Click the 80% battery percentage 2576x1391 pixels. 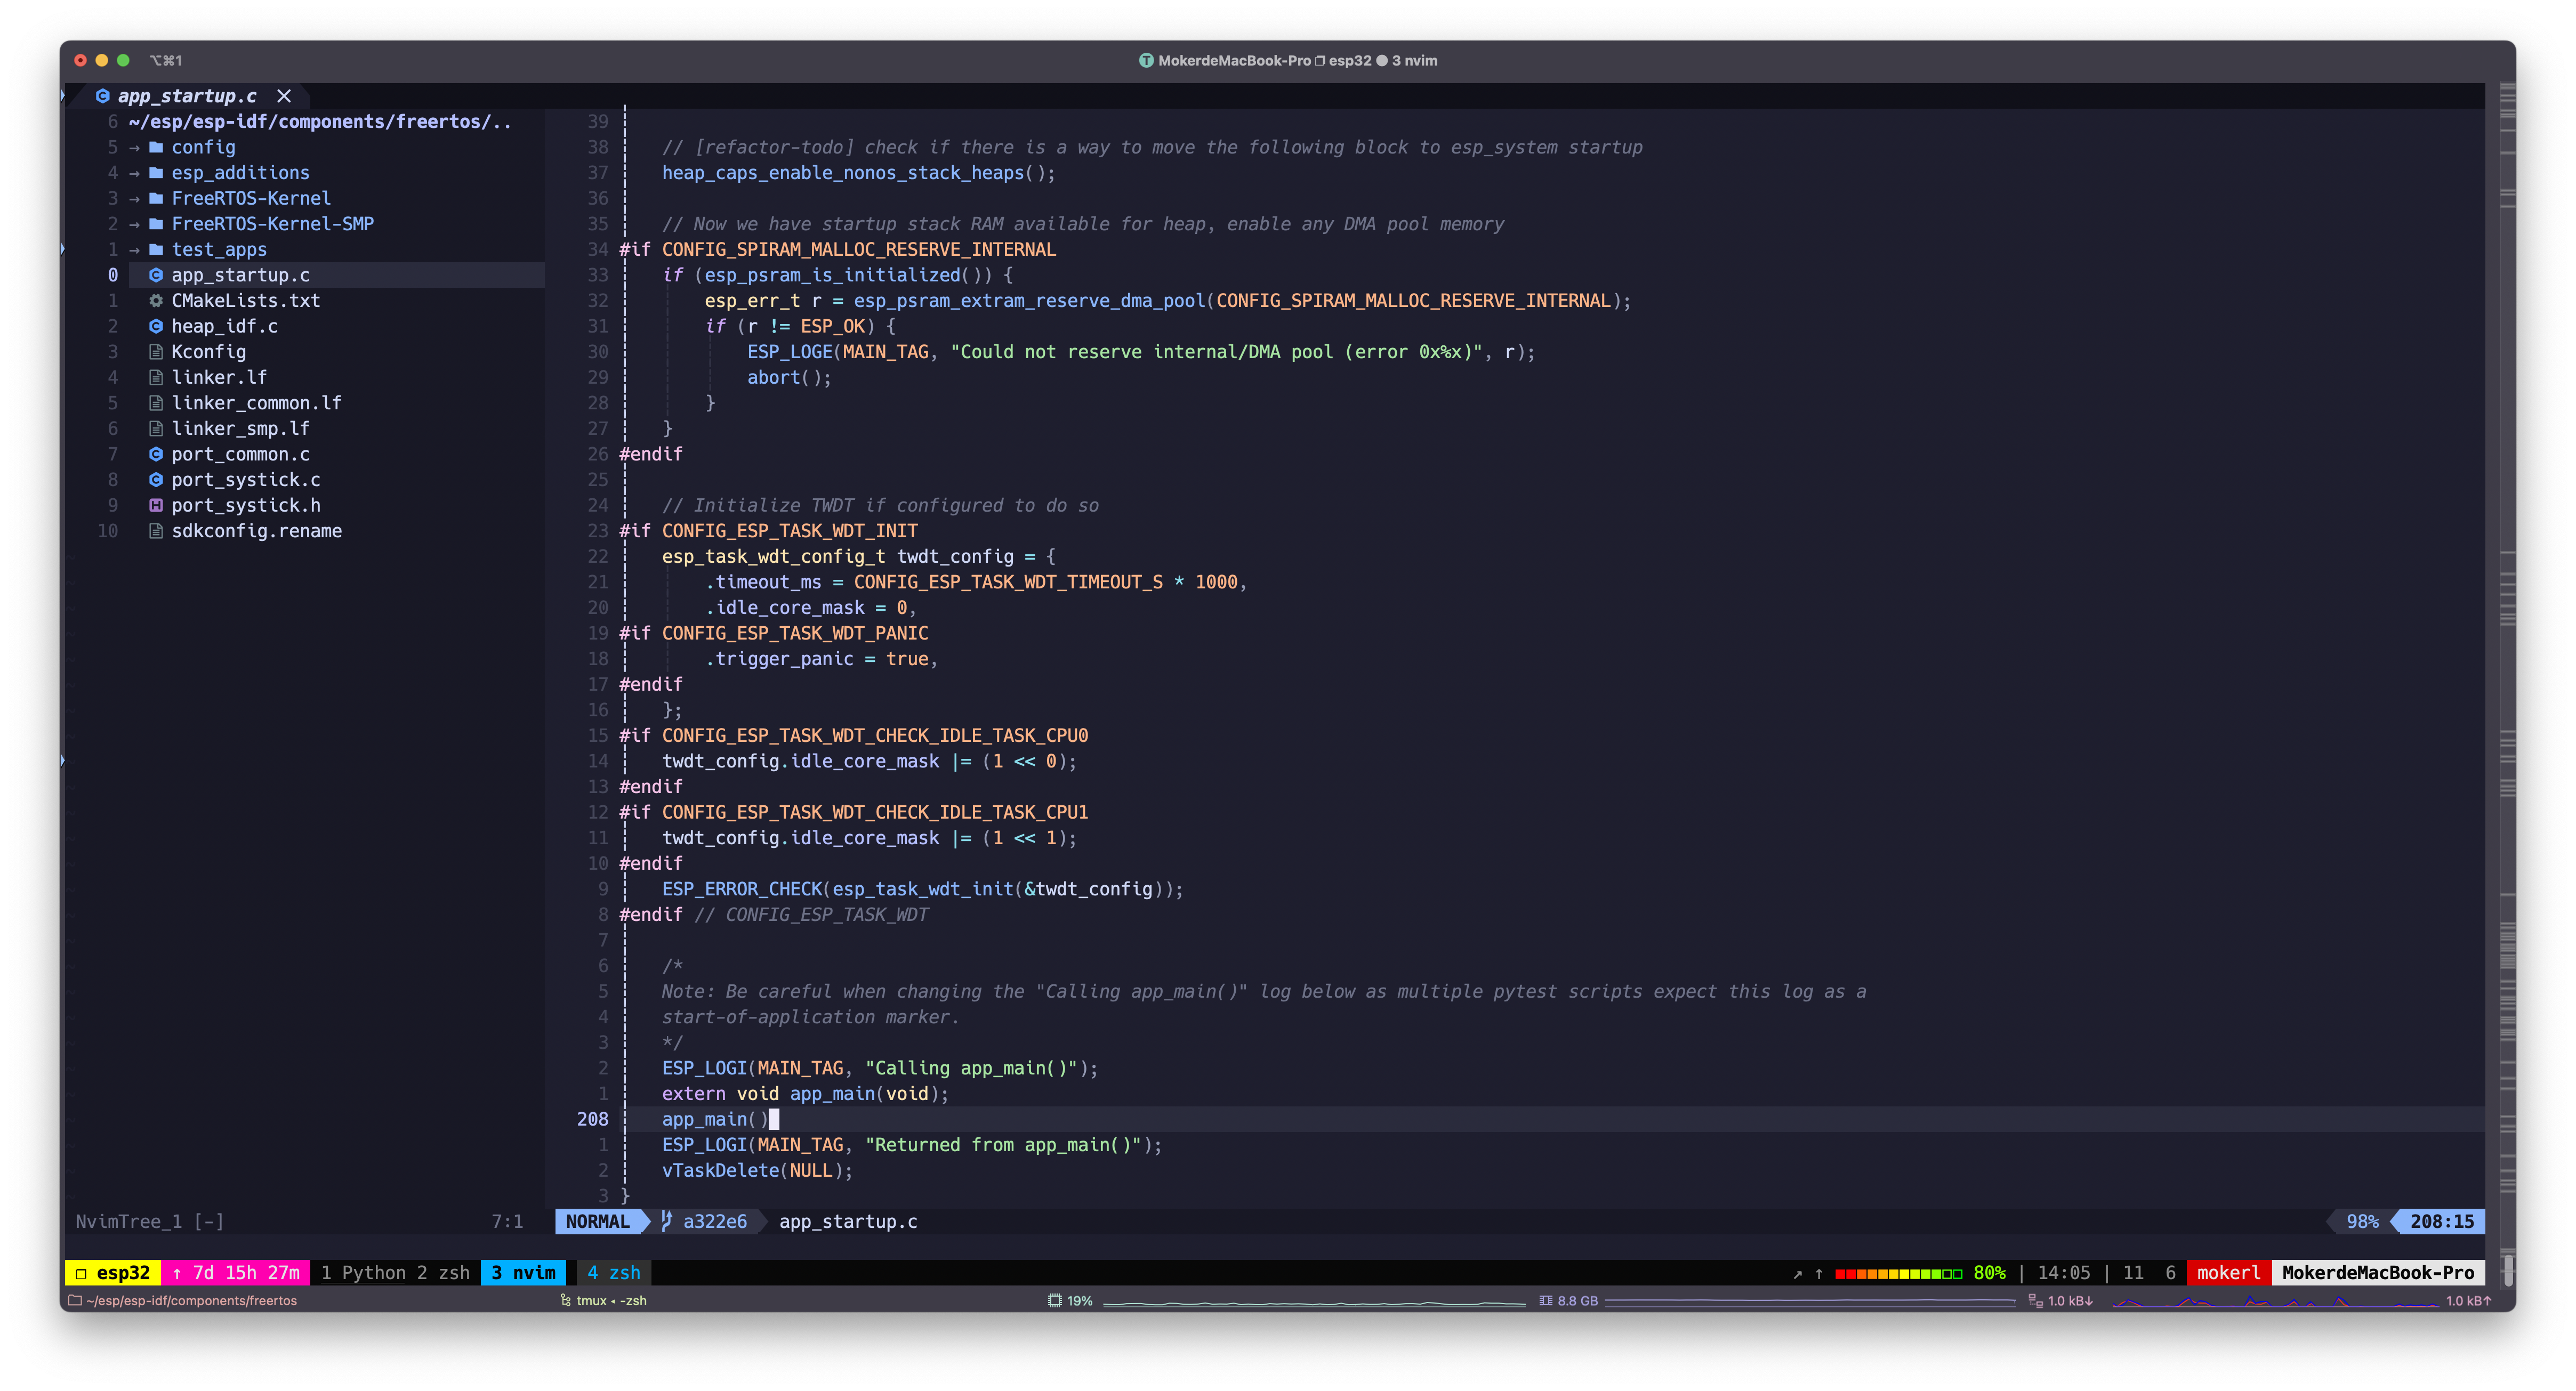(x=1989, y=1272)
